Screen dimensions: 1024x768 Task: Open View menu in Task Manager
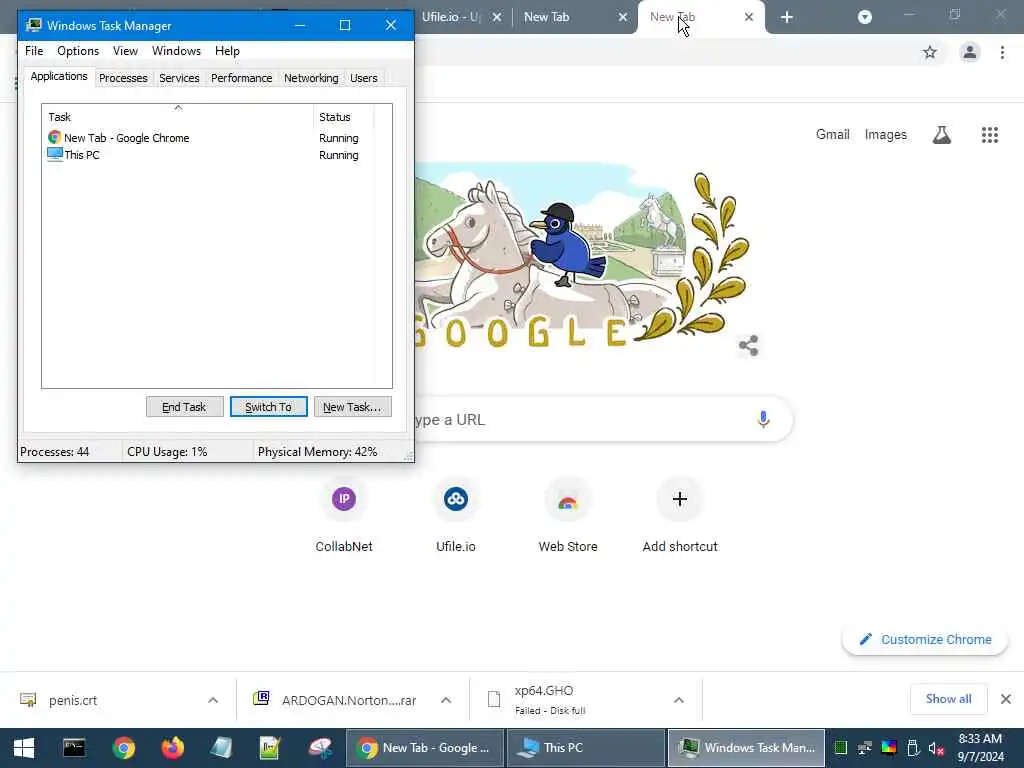(x=125, y=51)
